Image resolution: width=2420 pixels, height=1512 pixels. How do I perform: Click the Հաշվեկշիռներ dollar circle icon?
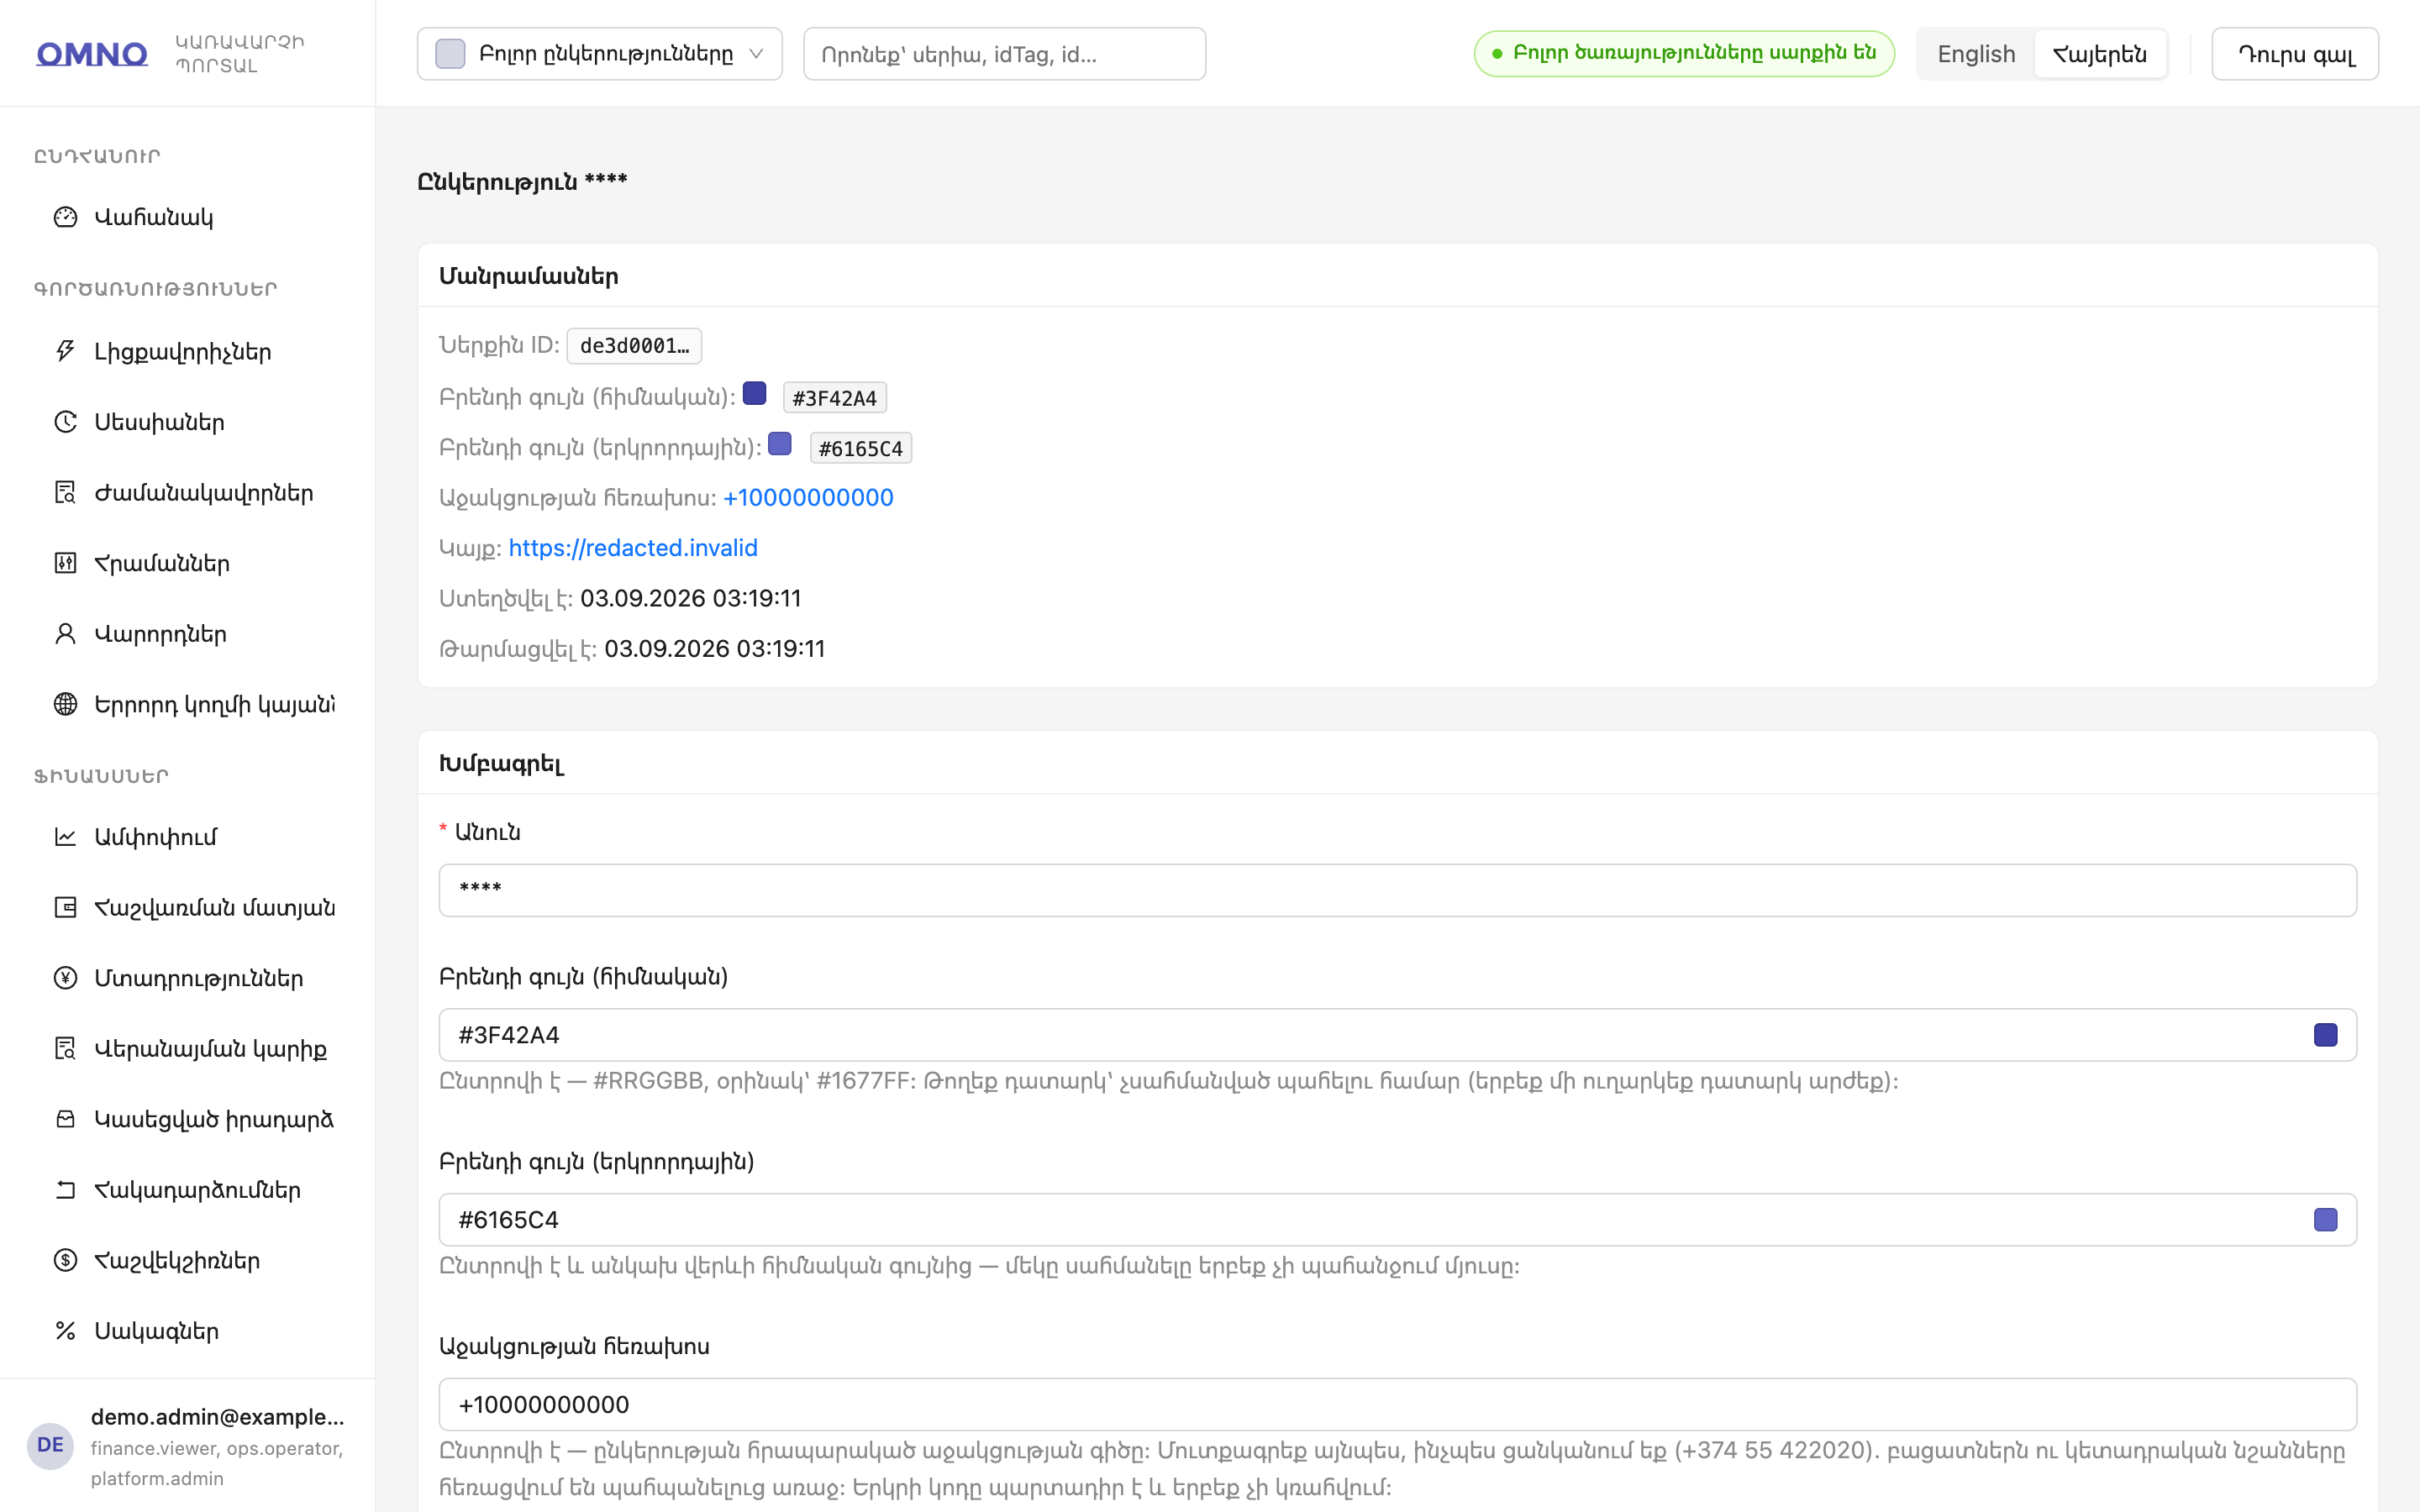pyautogui.click(x=65, y=1260)
